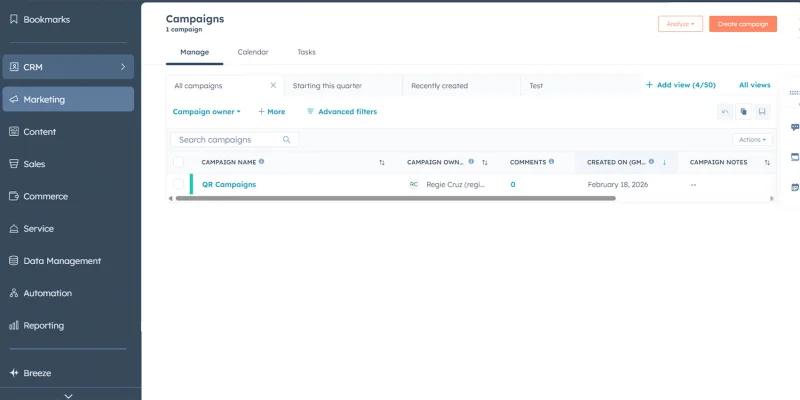
Task: Expand the CRM sidebar menu chevron
Action: click(x=123, y=67)
